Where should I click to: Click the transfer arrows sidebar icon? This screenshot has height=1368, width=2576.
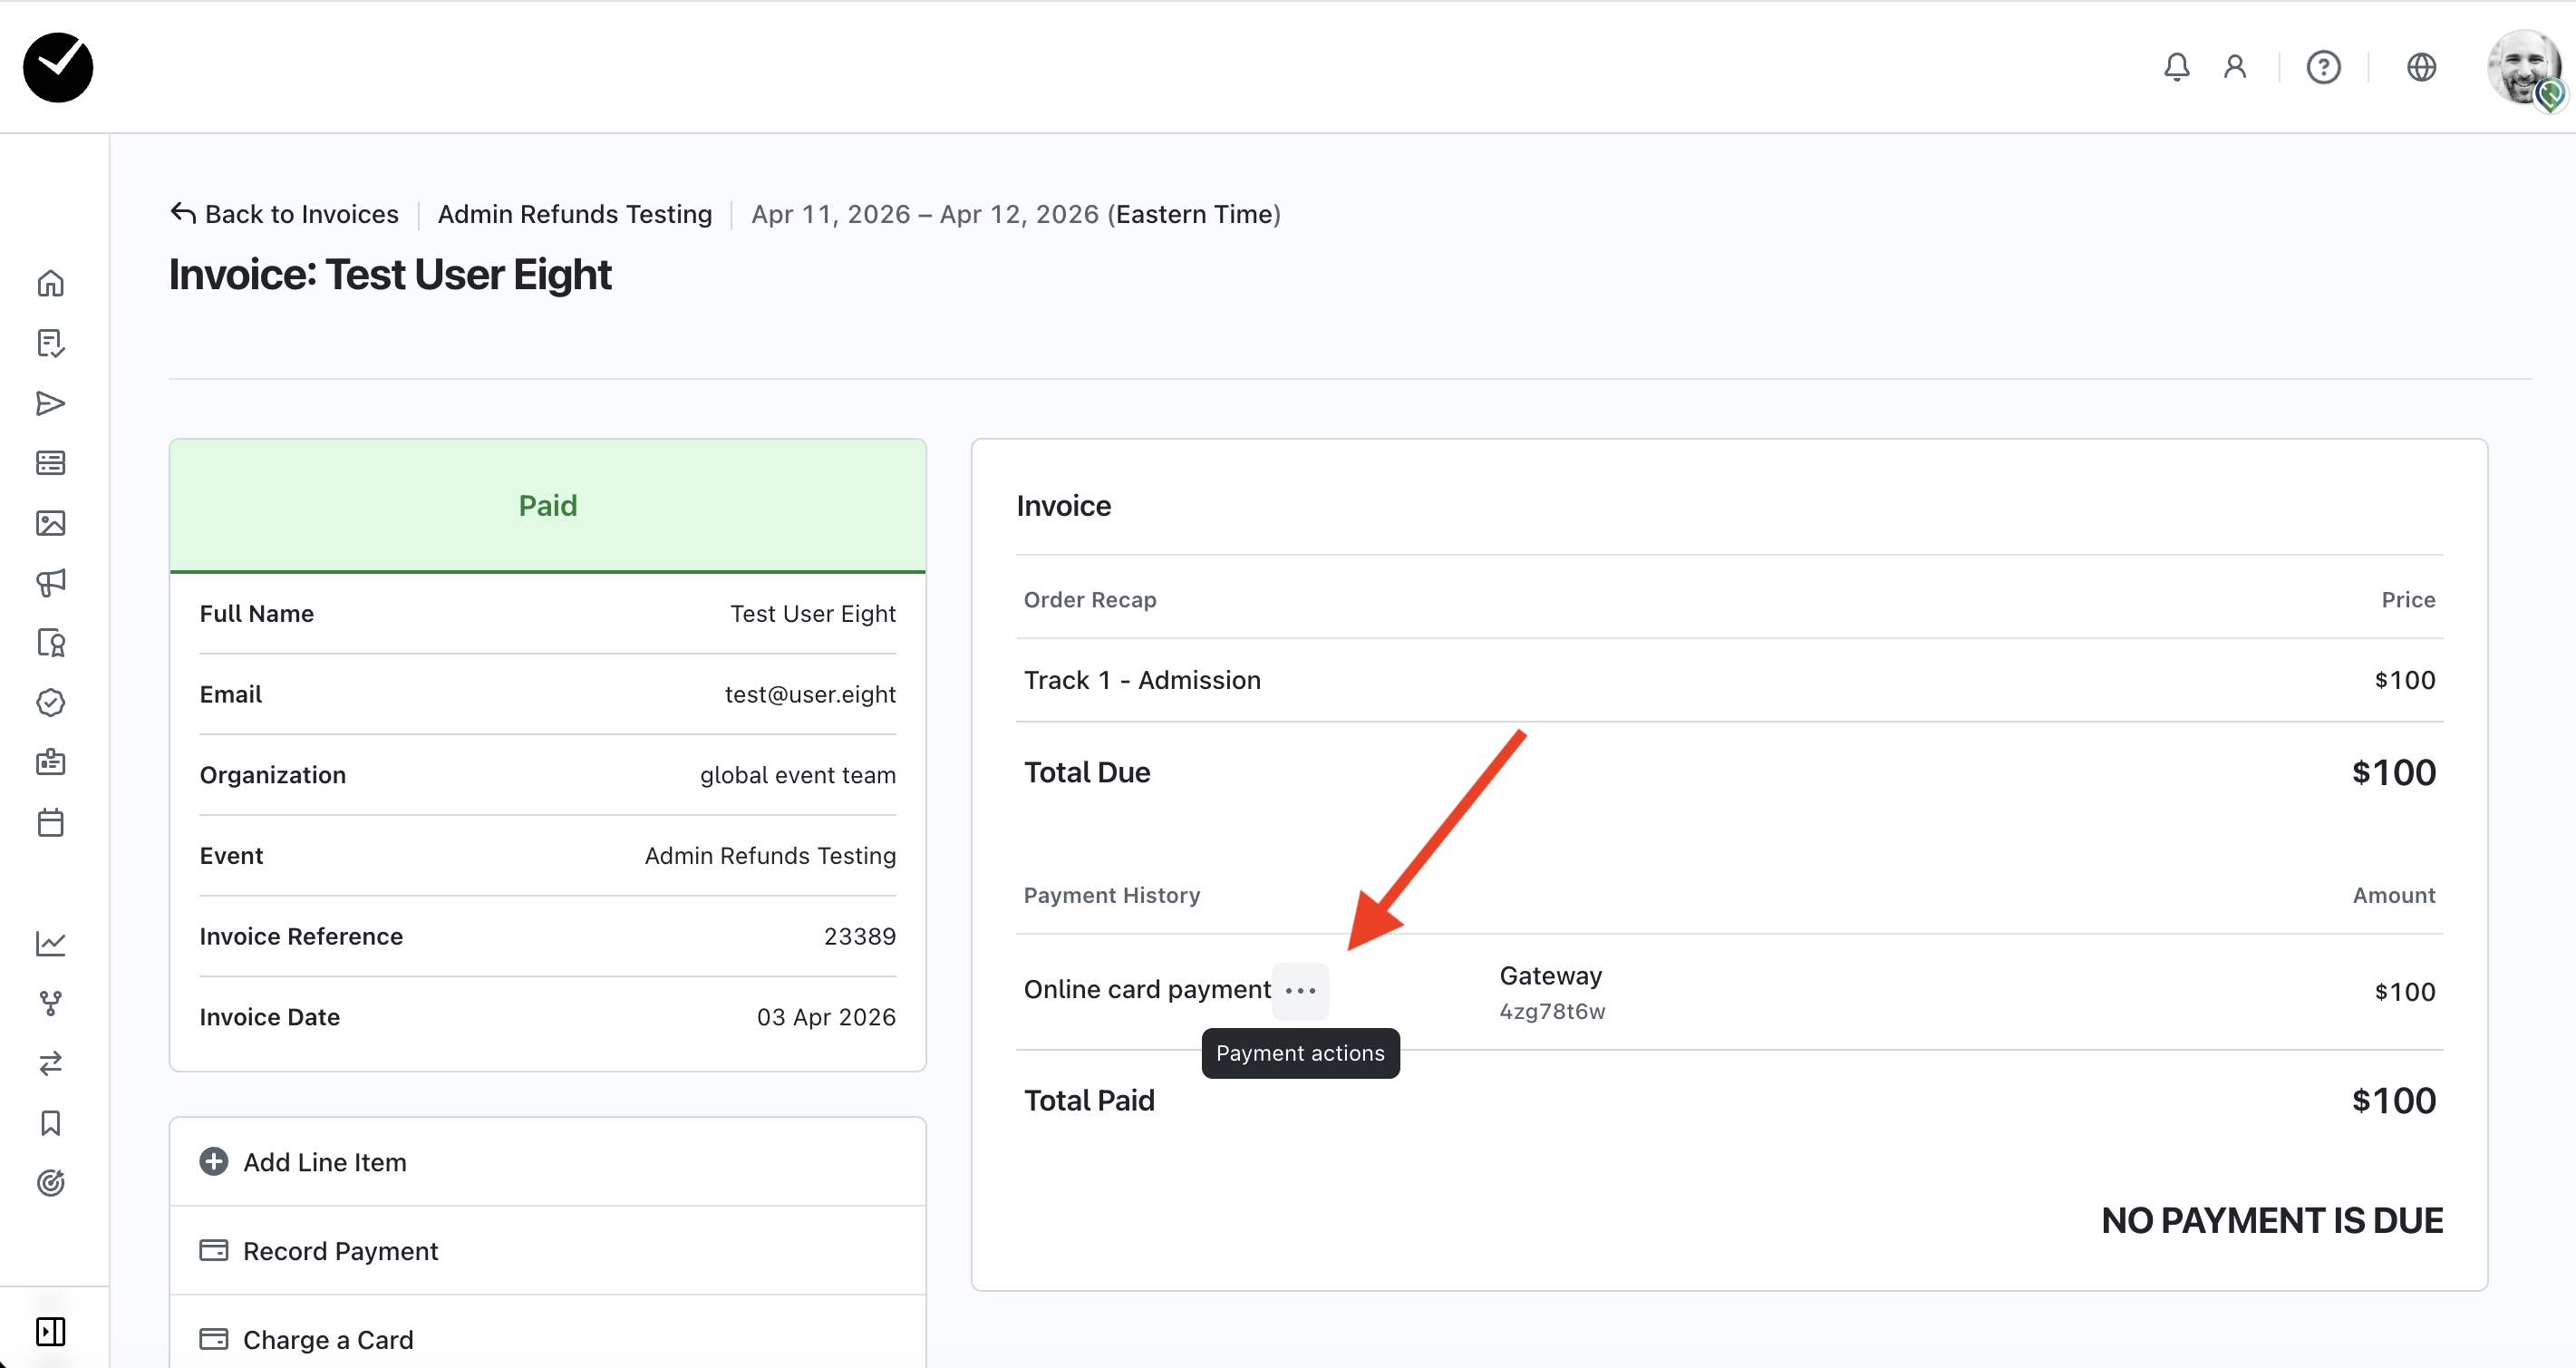click(x=50, y=1063)
